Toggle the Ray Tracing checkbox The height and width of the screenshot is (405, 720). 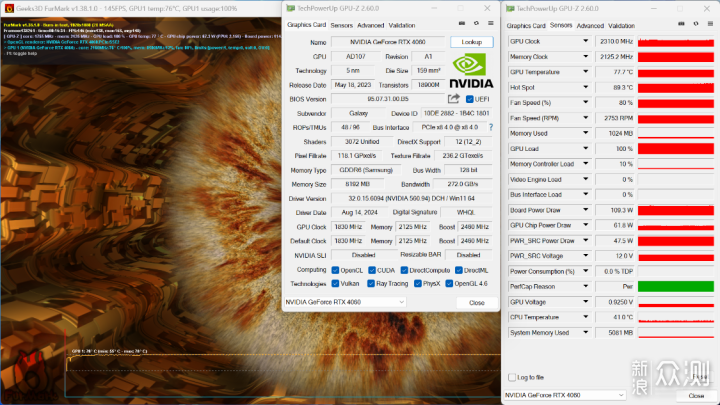[x=371, y=283]
